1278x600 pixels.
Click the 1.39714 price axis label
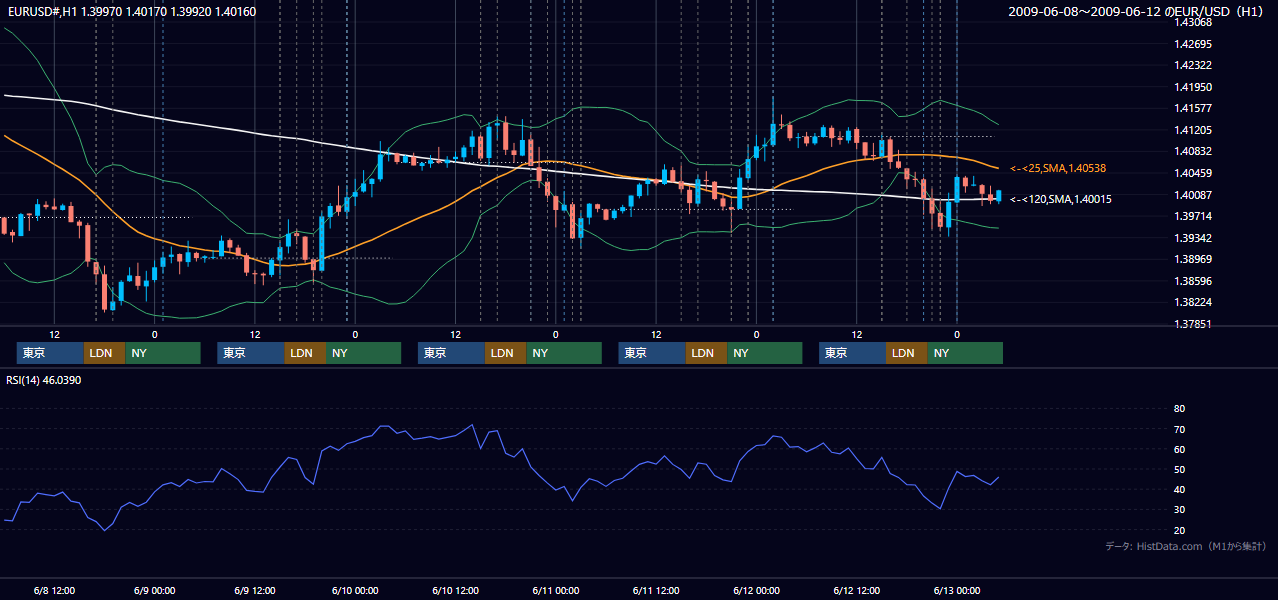point(1193,216)
